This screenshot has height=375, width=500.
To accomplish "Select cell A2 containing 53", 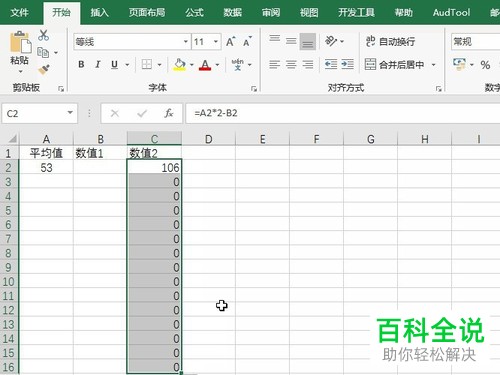I will pyautogui.click(x=46, y=167).
